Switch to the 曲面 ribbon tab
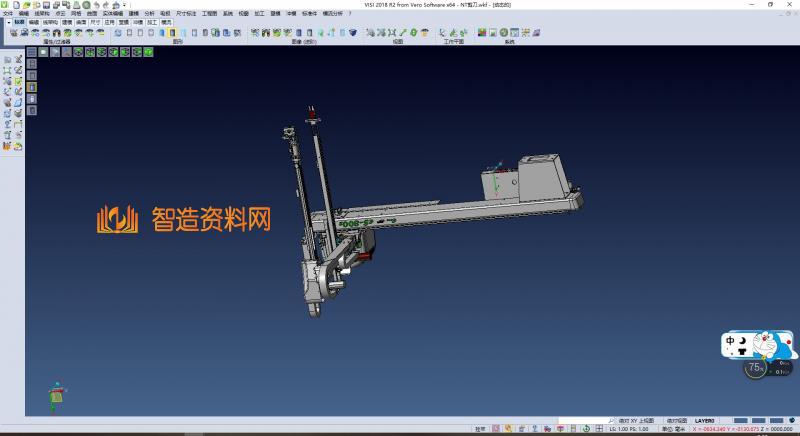This screenshot has height=436, width=800. [x=79, y=21]
